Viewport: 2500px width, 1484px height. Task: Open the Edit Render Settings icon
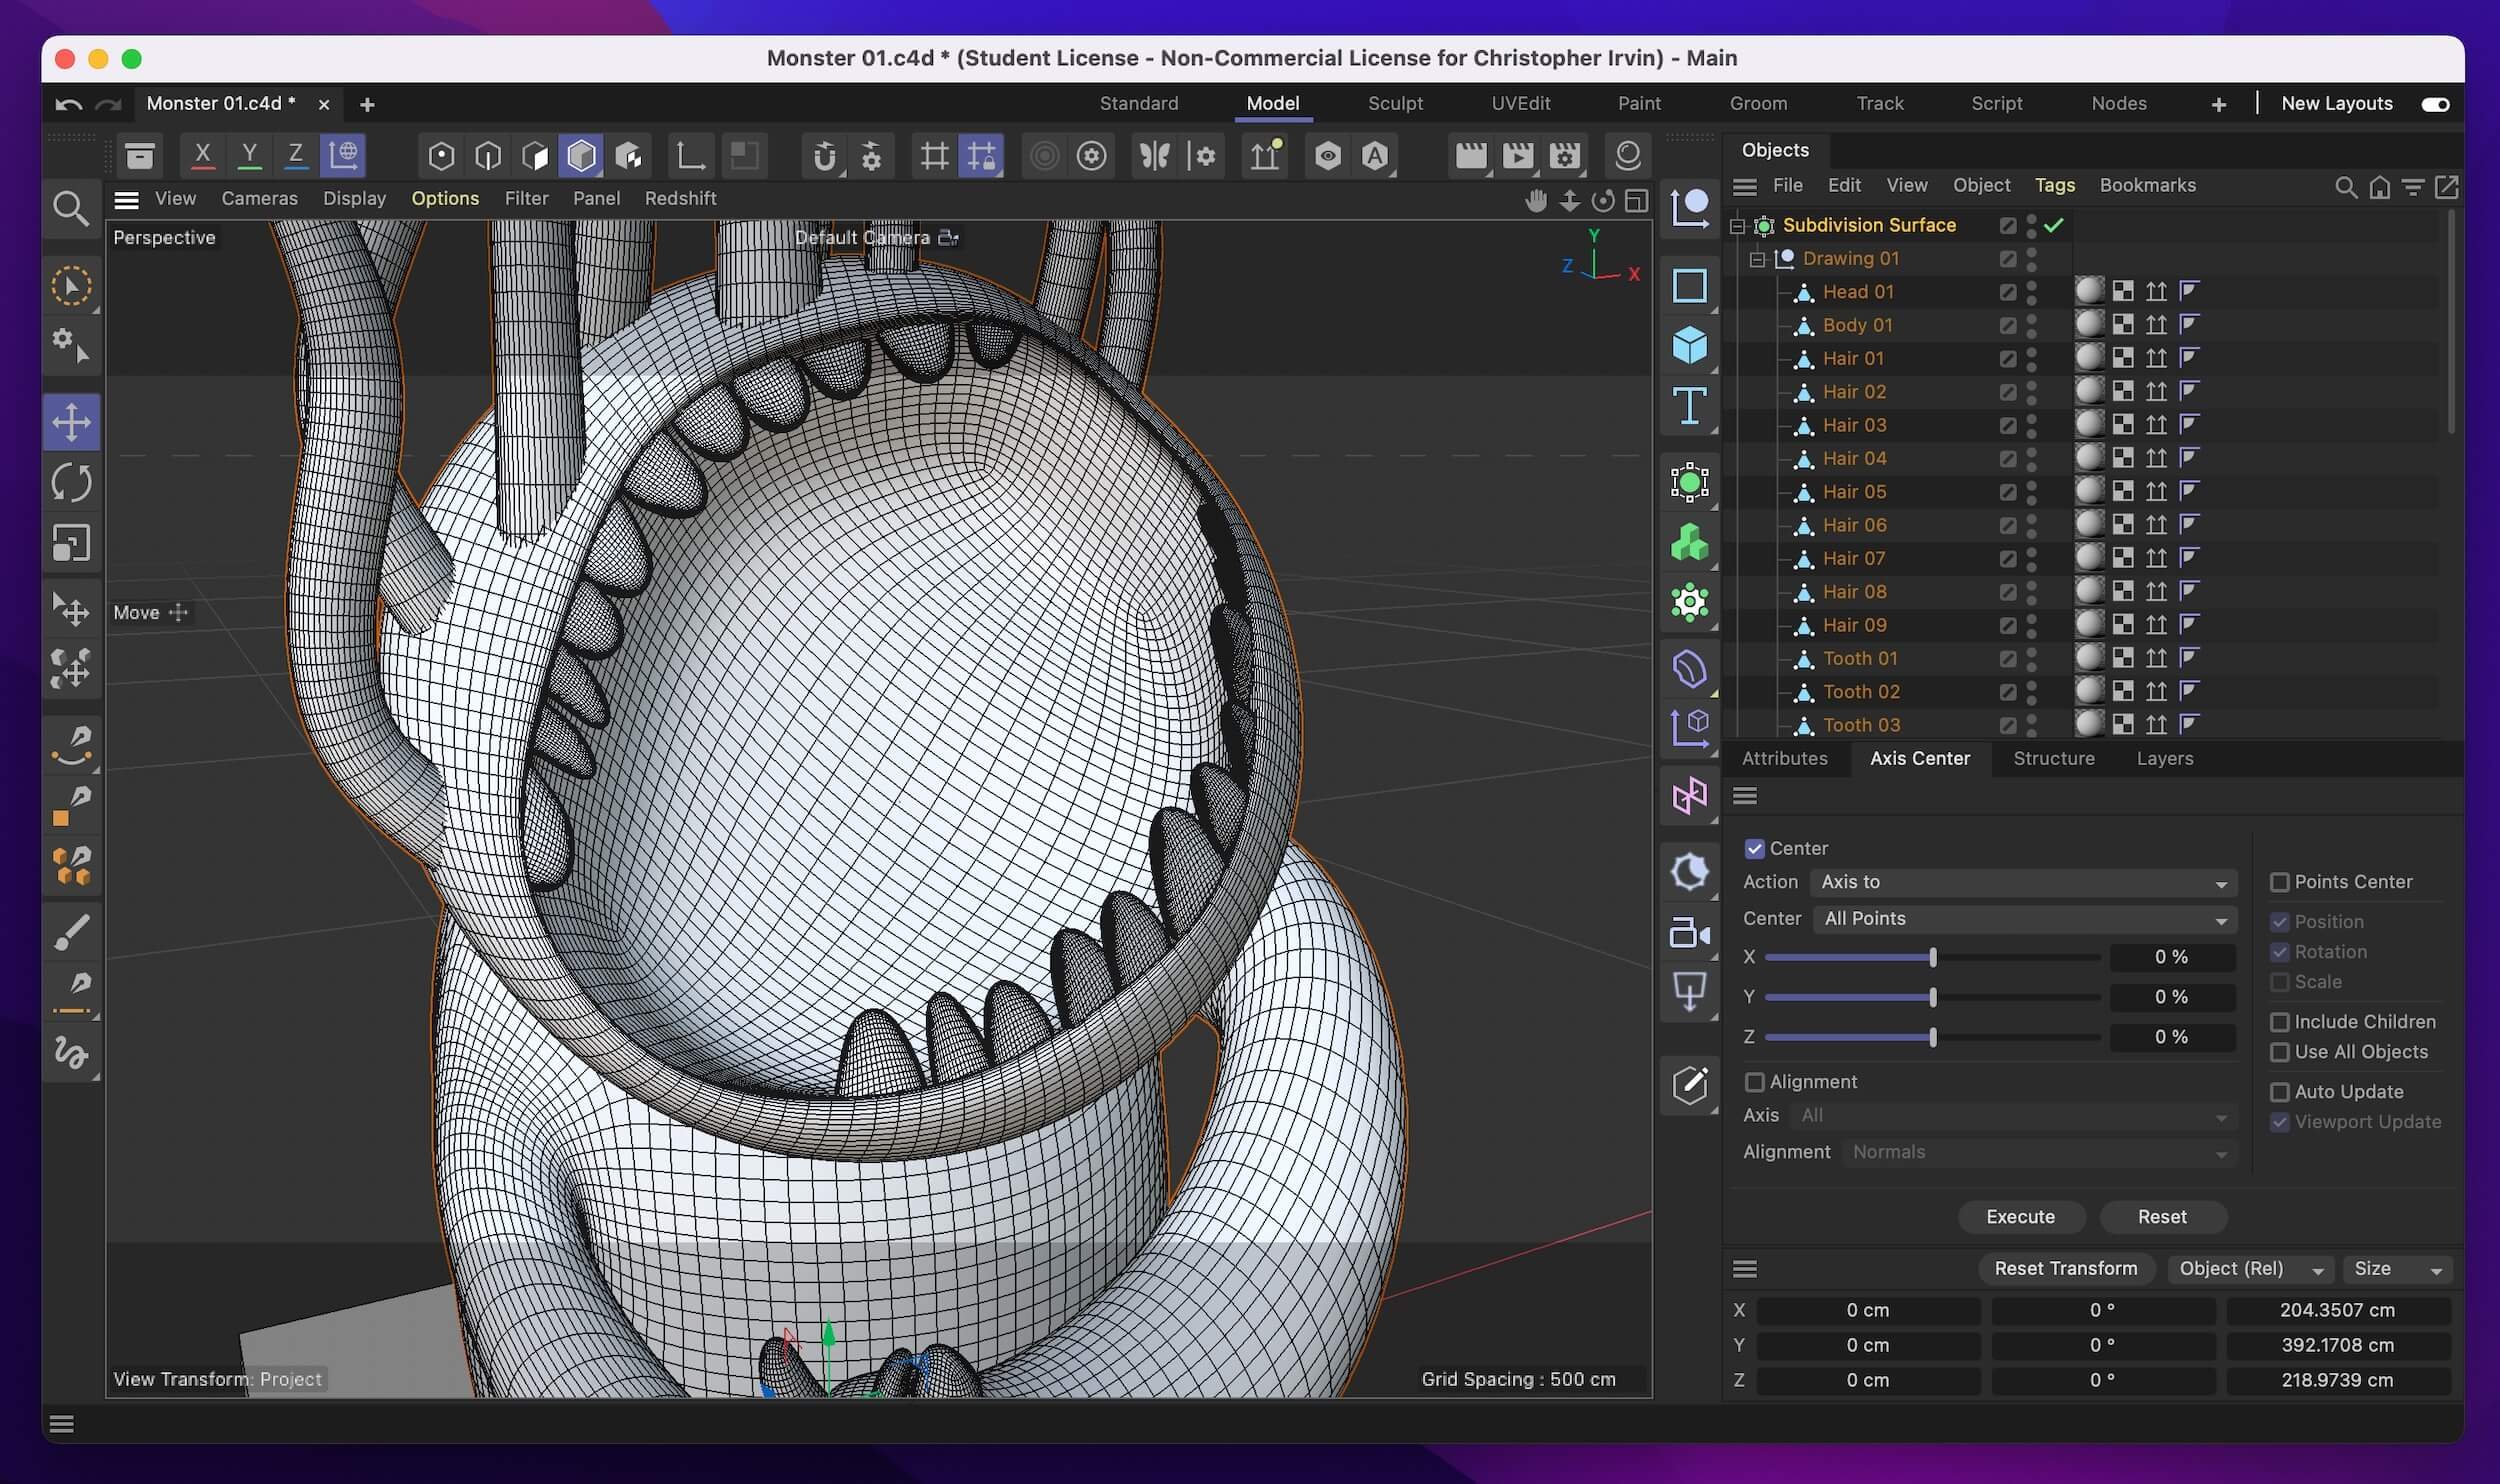pos(1564,155)
